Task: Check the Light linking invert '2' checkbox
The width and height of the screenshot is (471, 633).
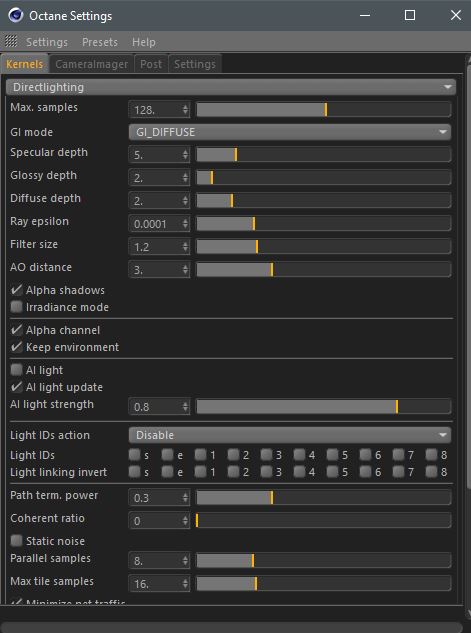Action: [233, 472]
